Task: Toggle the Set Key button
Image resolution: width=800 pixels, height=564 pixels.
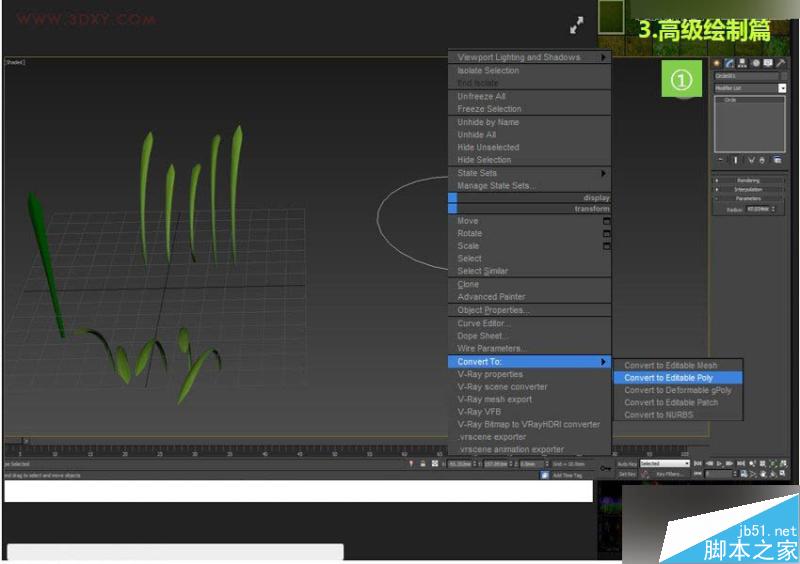Action: [x=627, y=474]
